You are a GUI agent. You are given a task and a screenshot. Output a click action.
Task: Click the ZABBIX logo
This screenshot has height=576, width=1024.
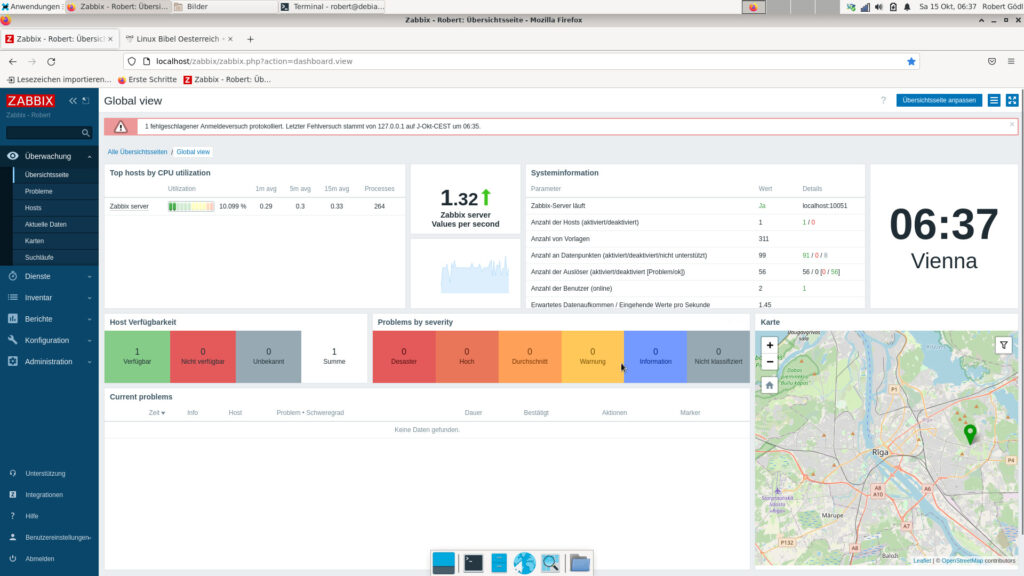31,101
